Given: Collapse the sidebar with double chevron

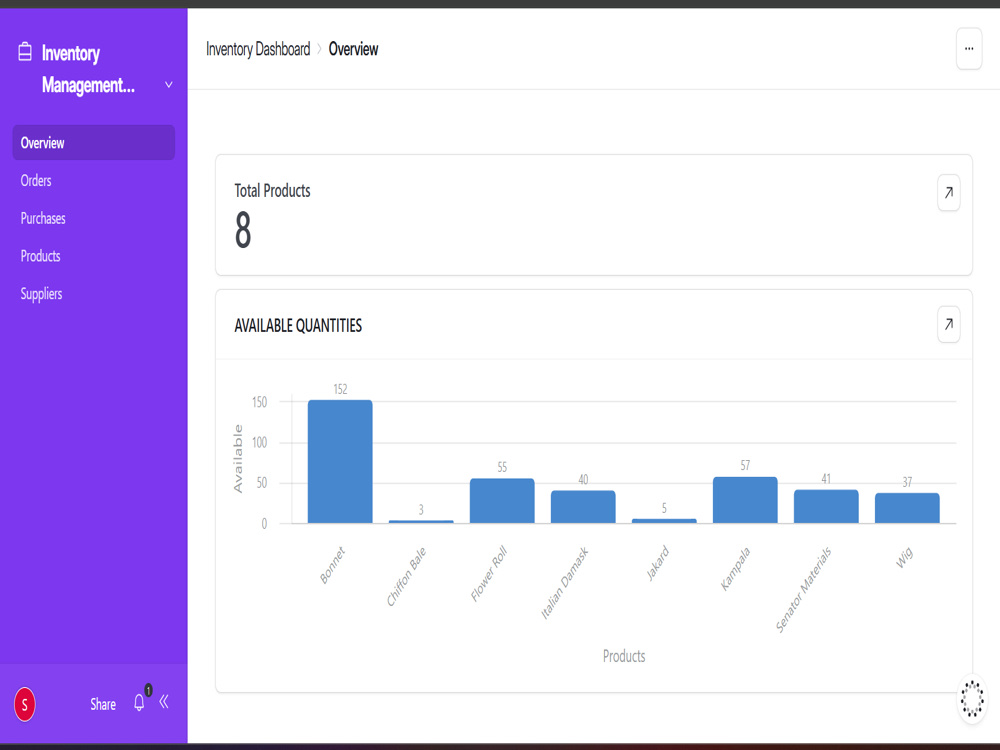Looking at the screenshot, I should coord(164,702).
